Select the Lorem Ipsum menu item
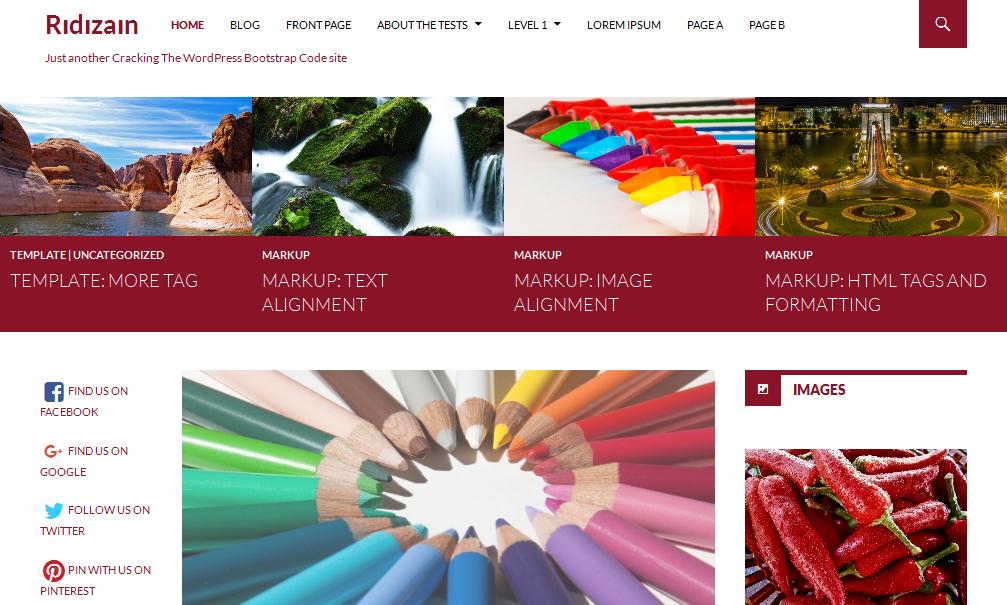1007x605 pixels. click(x=624, y=25)
